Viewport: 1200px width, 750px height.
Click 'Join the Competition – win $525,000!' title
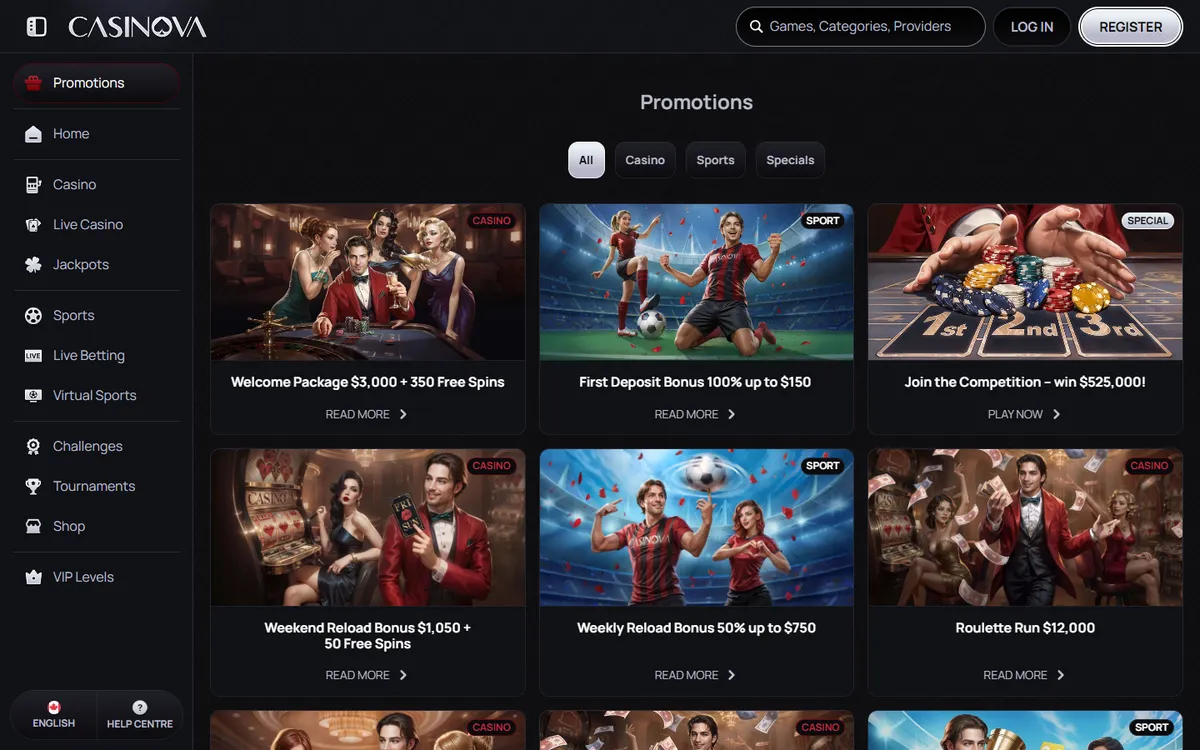pyautogui.click(x=1025, y=382)
